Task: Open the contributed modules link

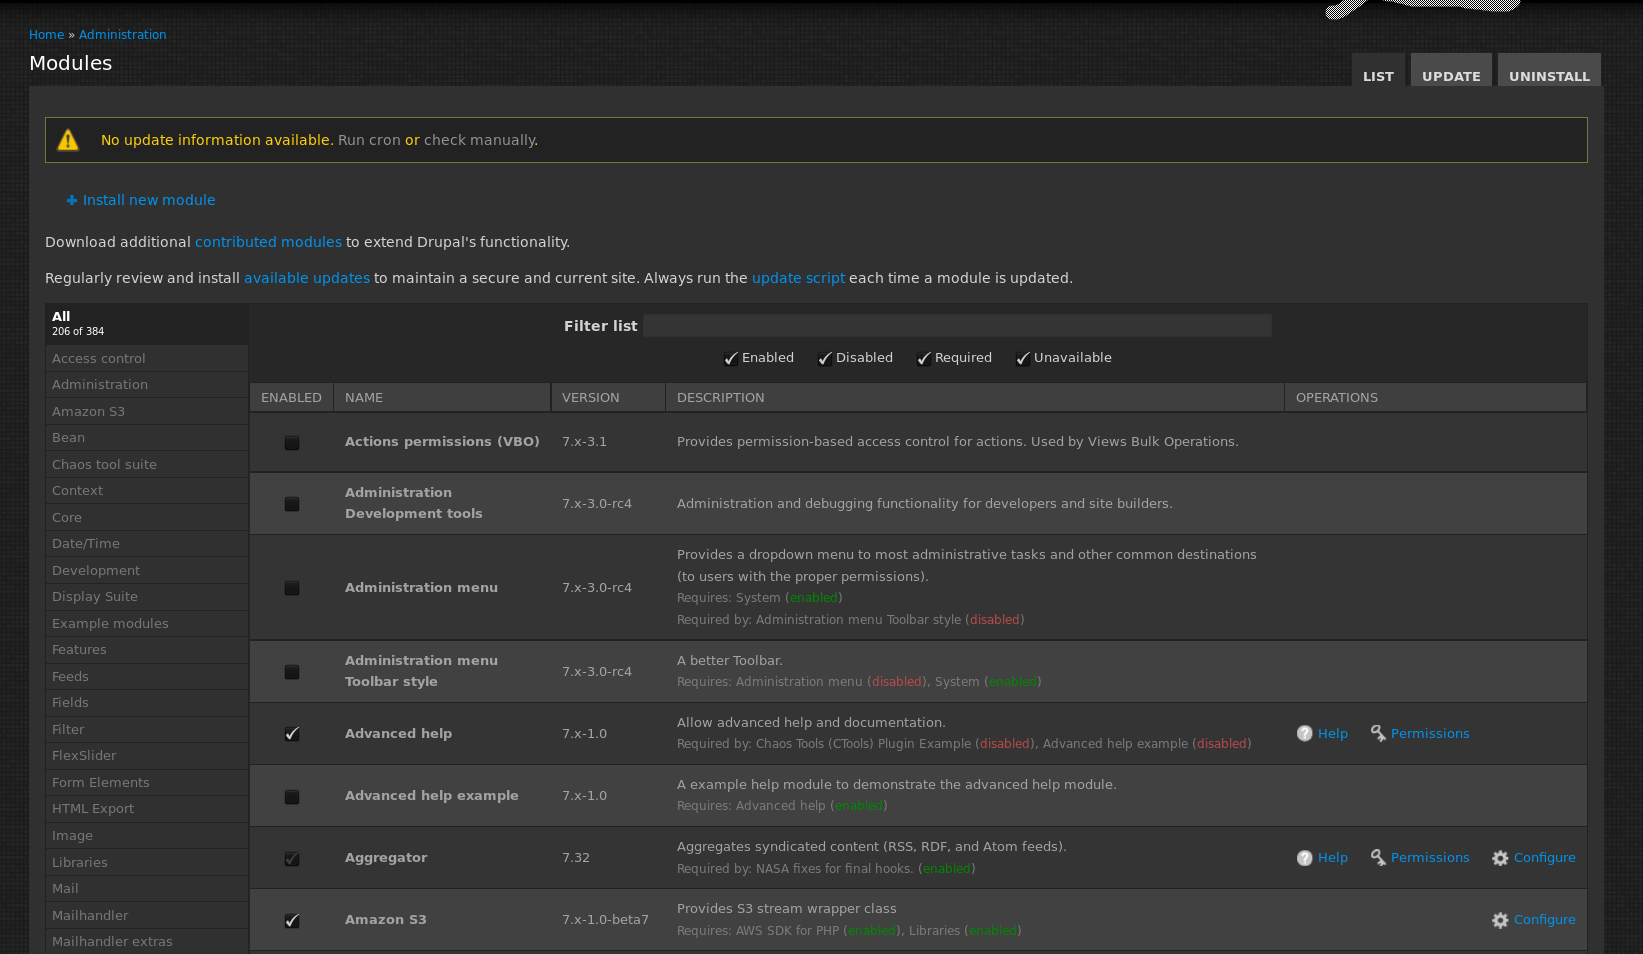Action: (268, 242)
